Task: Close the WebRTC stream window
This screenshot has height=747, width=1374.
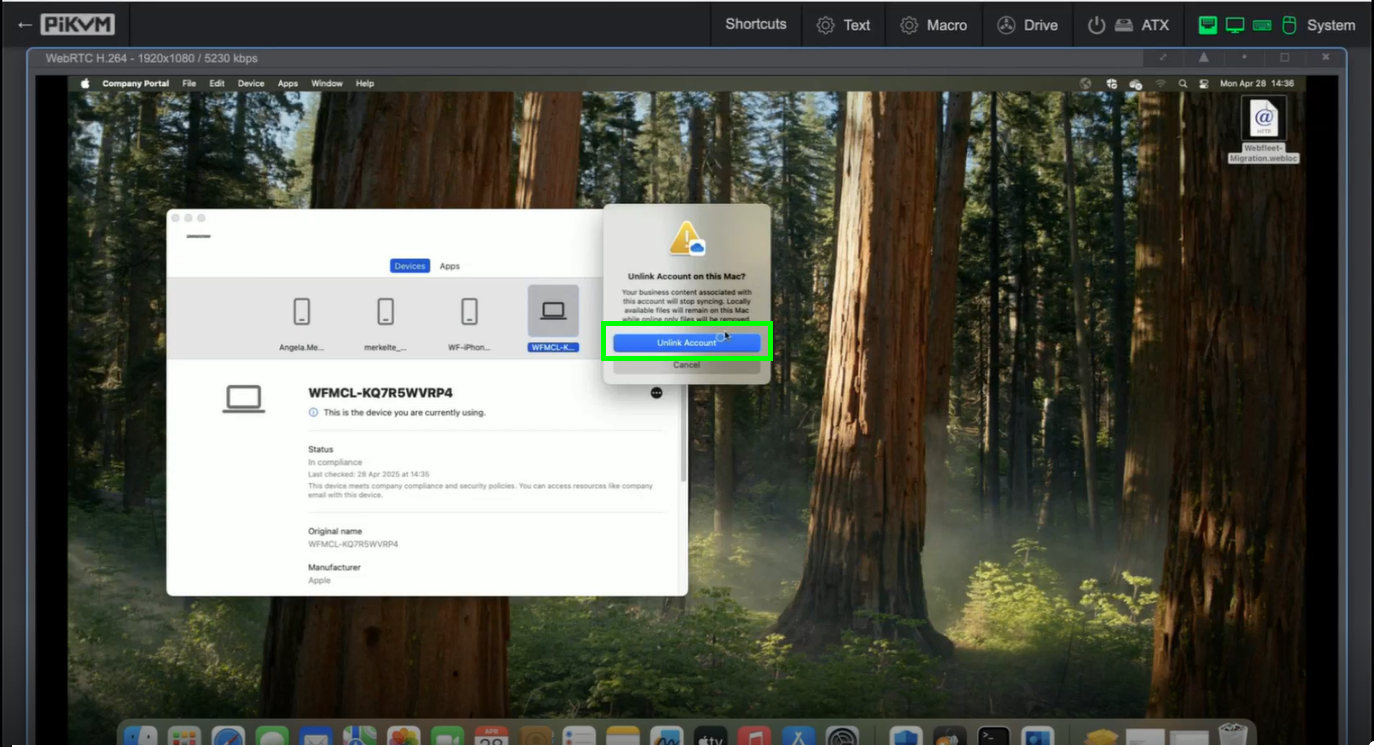Action: (1326, 58)
